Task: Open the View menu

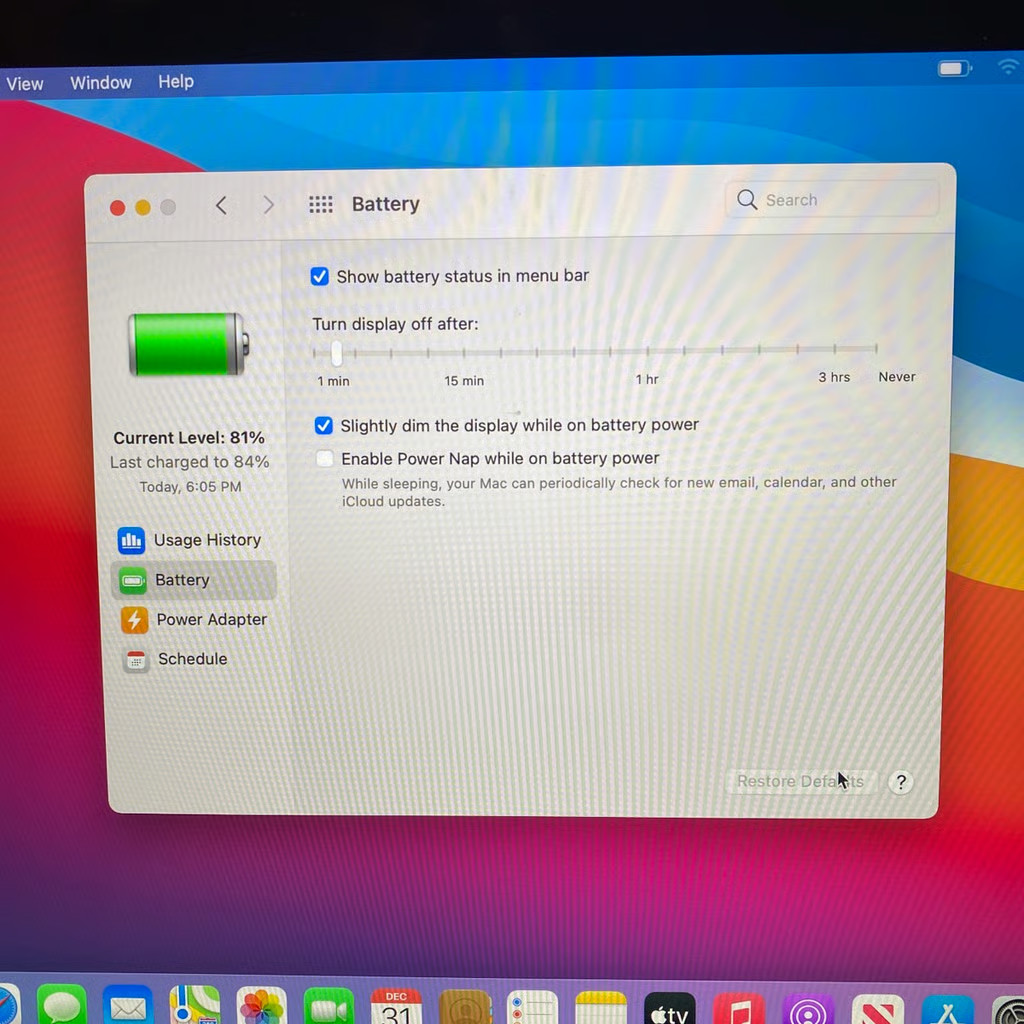Action: coord(25,84)
